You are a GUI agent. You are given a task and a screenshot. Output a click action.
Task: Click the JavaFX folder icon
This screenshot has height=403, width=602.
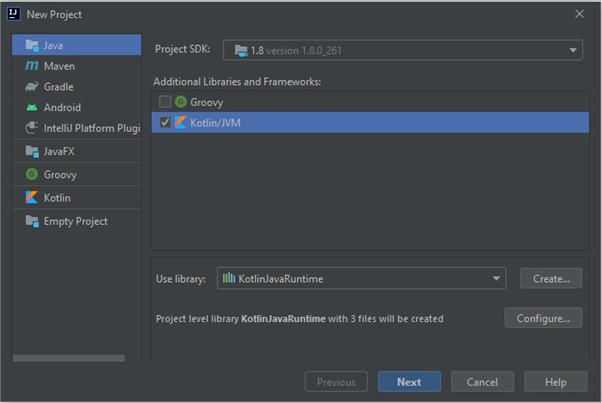point(30,151)
